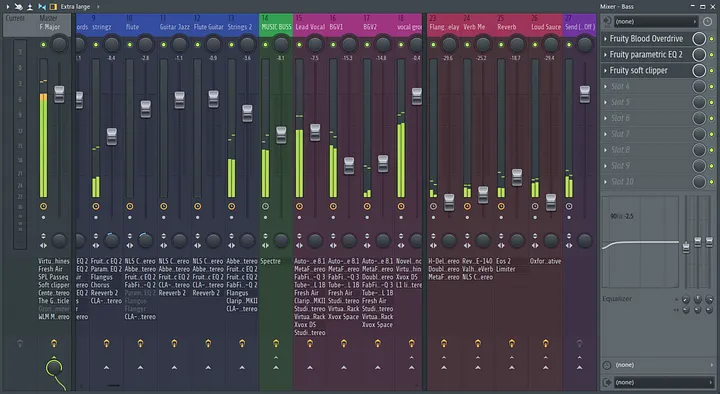
Task: Click the send icon below flute track
Action: (x=140, y=343)
